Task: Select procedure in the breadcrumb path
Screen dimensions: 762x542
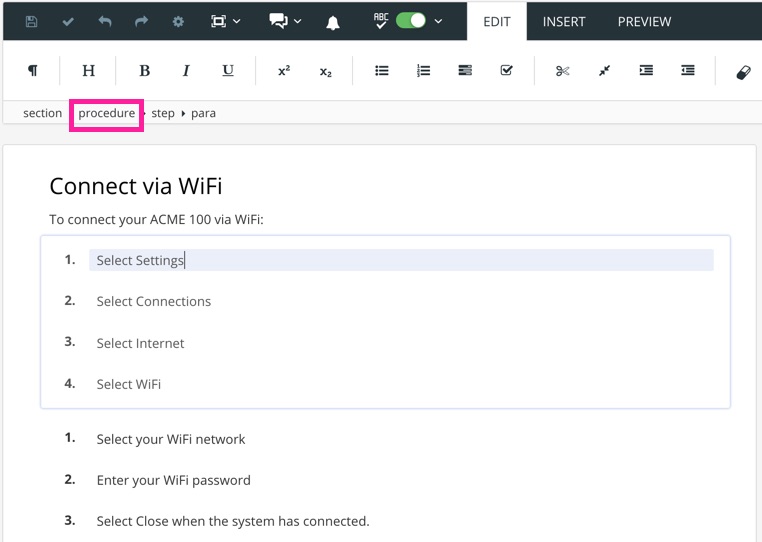Action: pyautogui.click(x=106, y=113)
